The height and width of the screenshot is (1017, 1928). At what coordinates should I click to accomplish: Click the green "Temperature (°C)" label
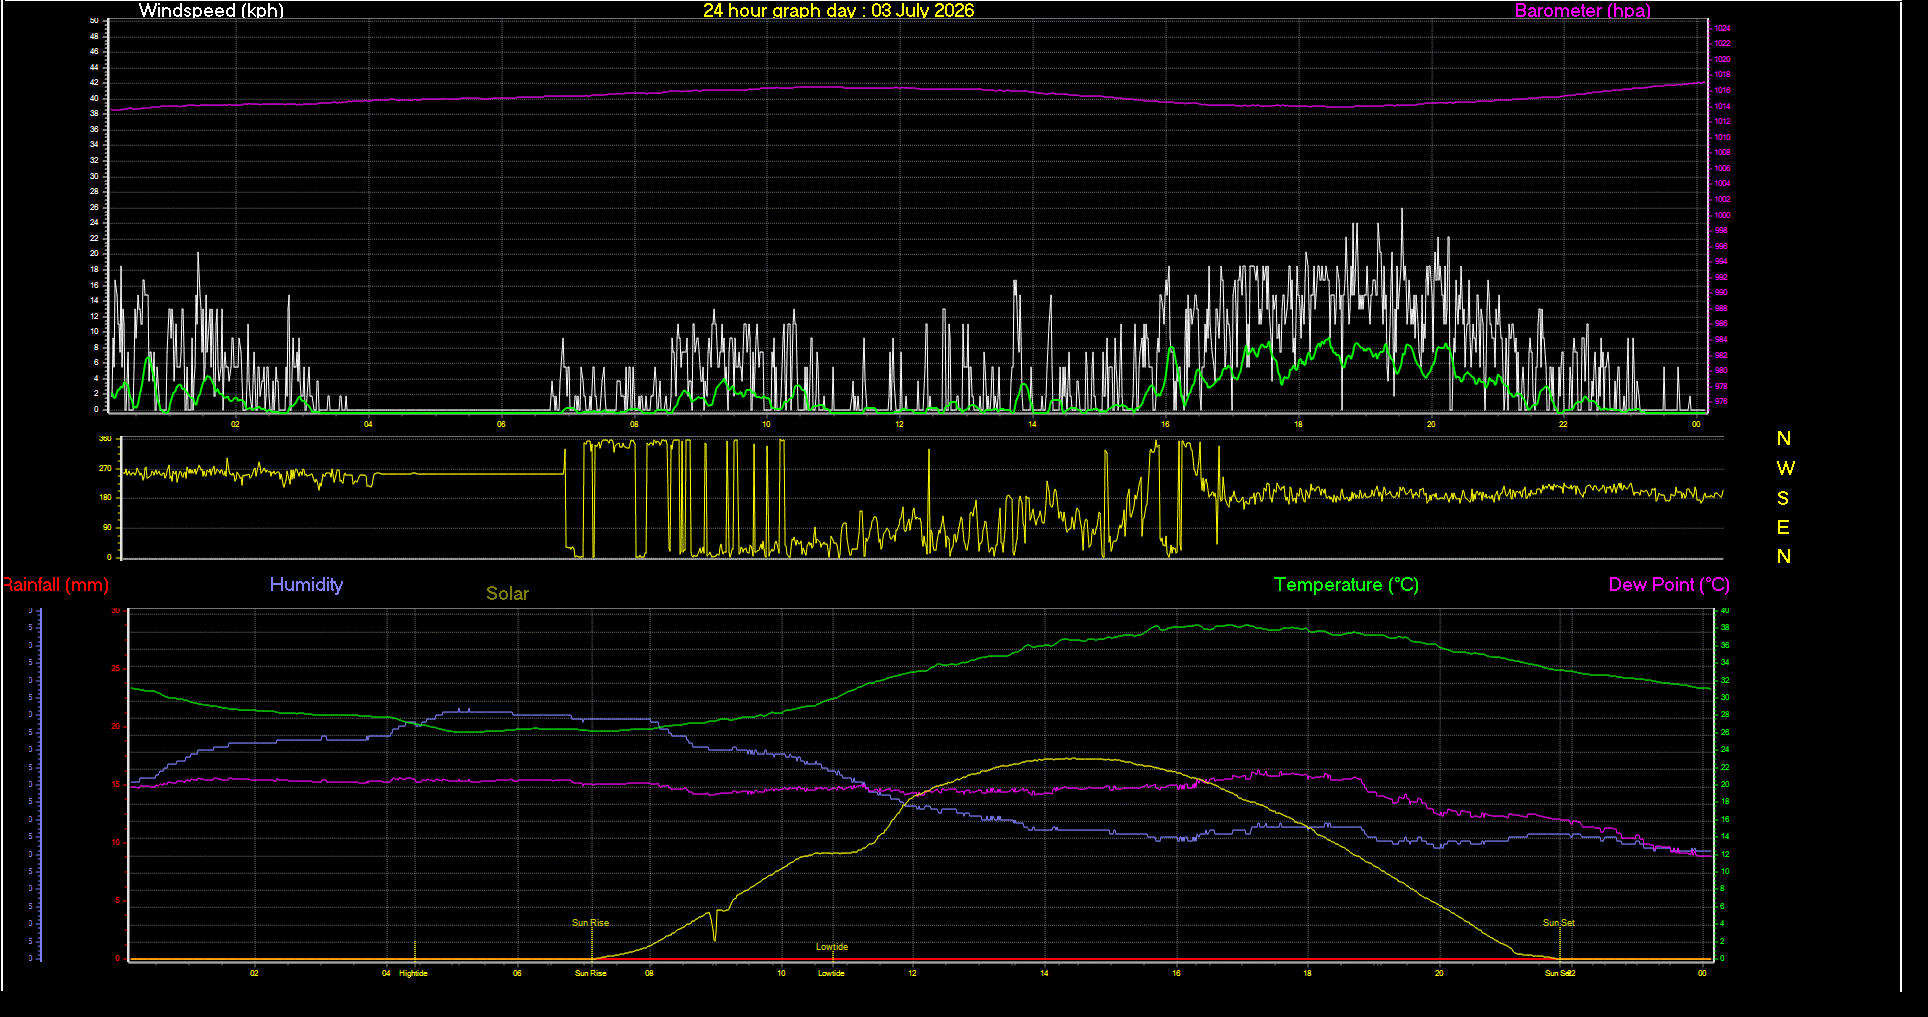pos(1346,585)
